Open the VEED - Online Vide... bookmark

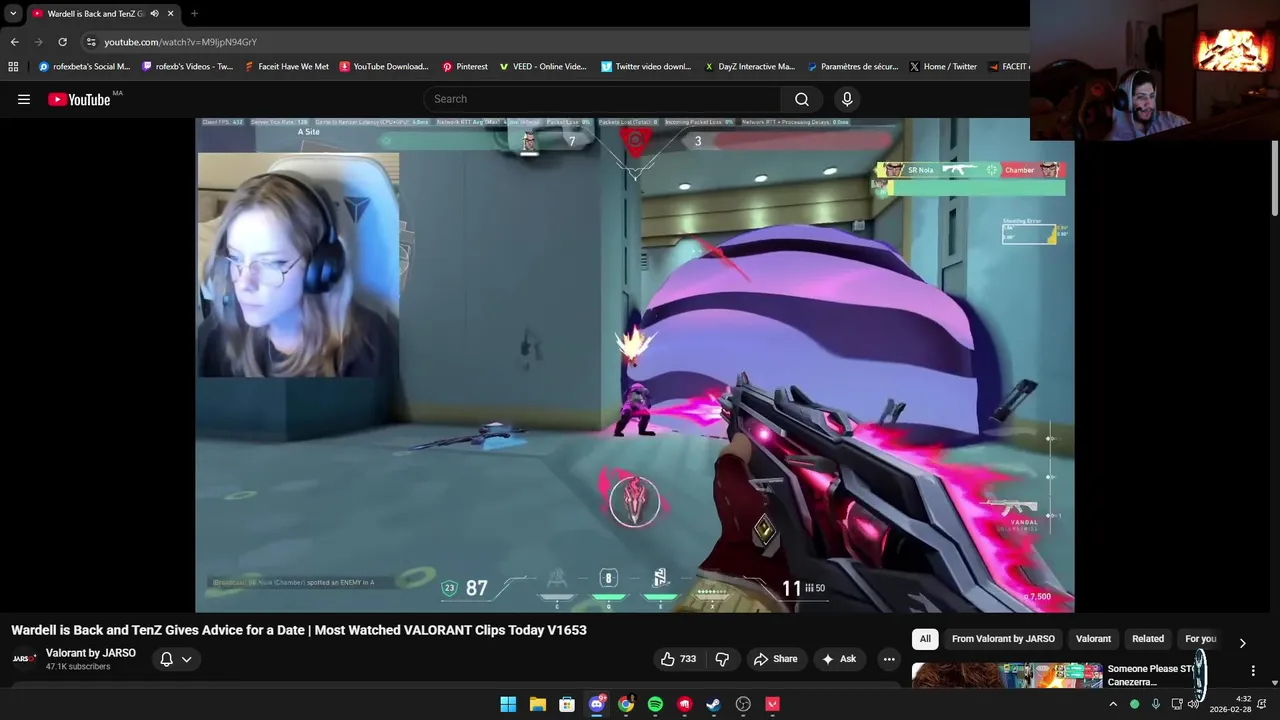coord(542,67)
